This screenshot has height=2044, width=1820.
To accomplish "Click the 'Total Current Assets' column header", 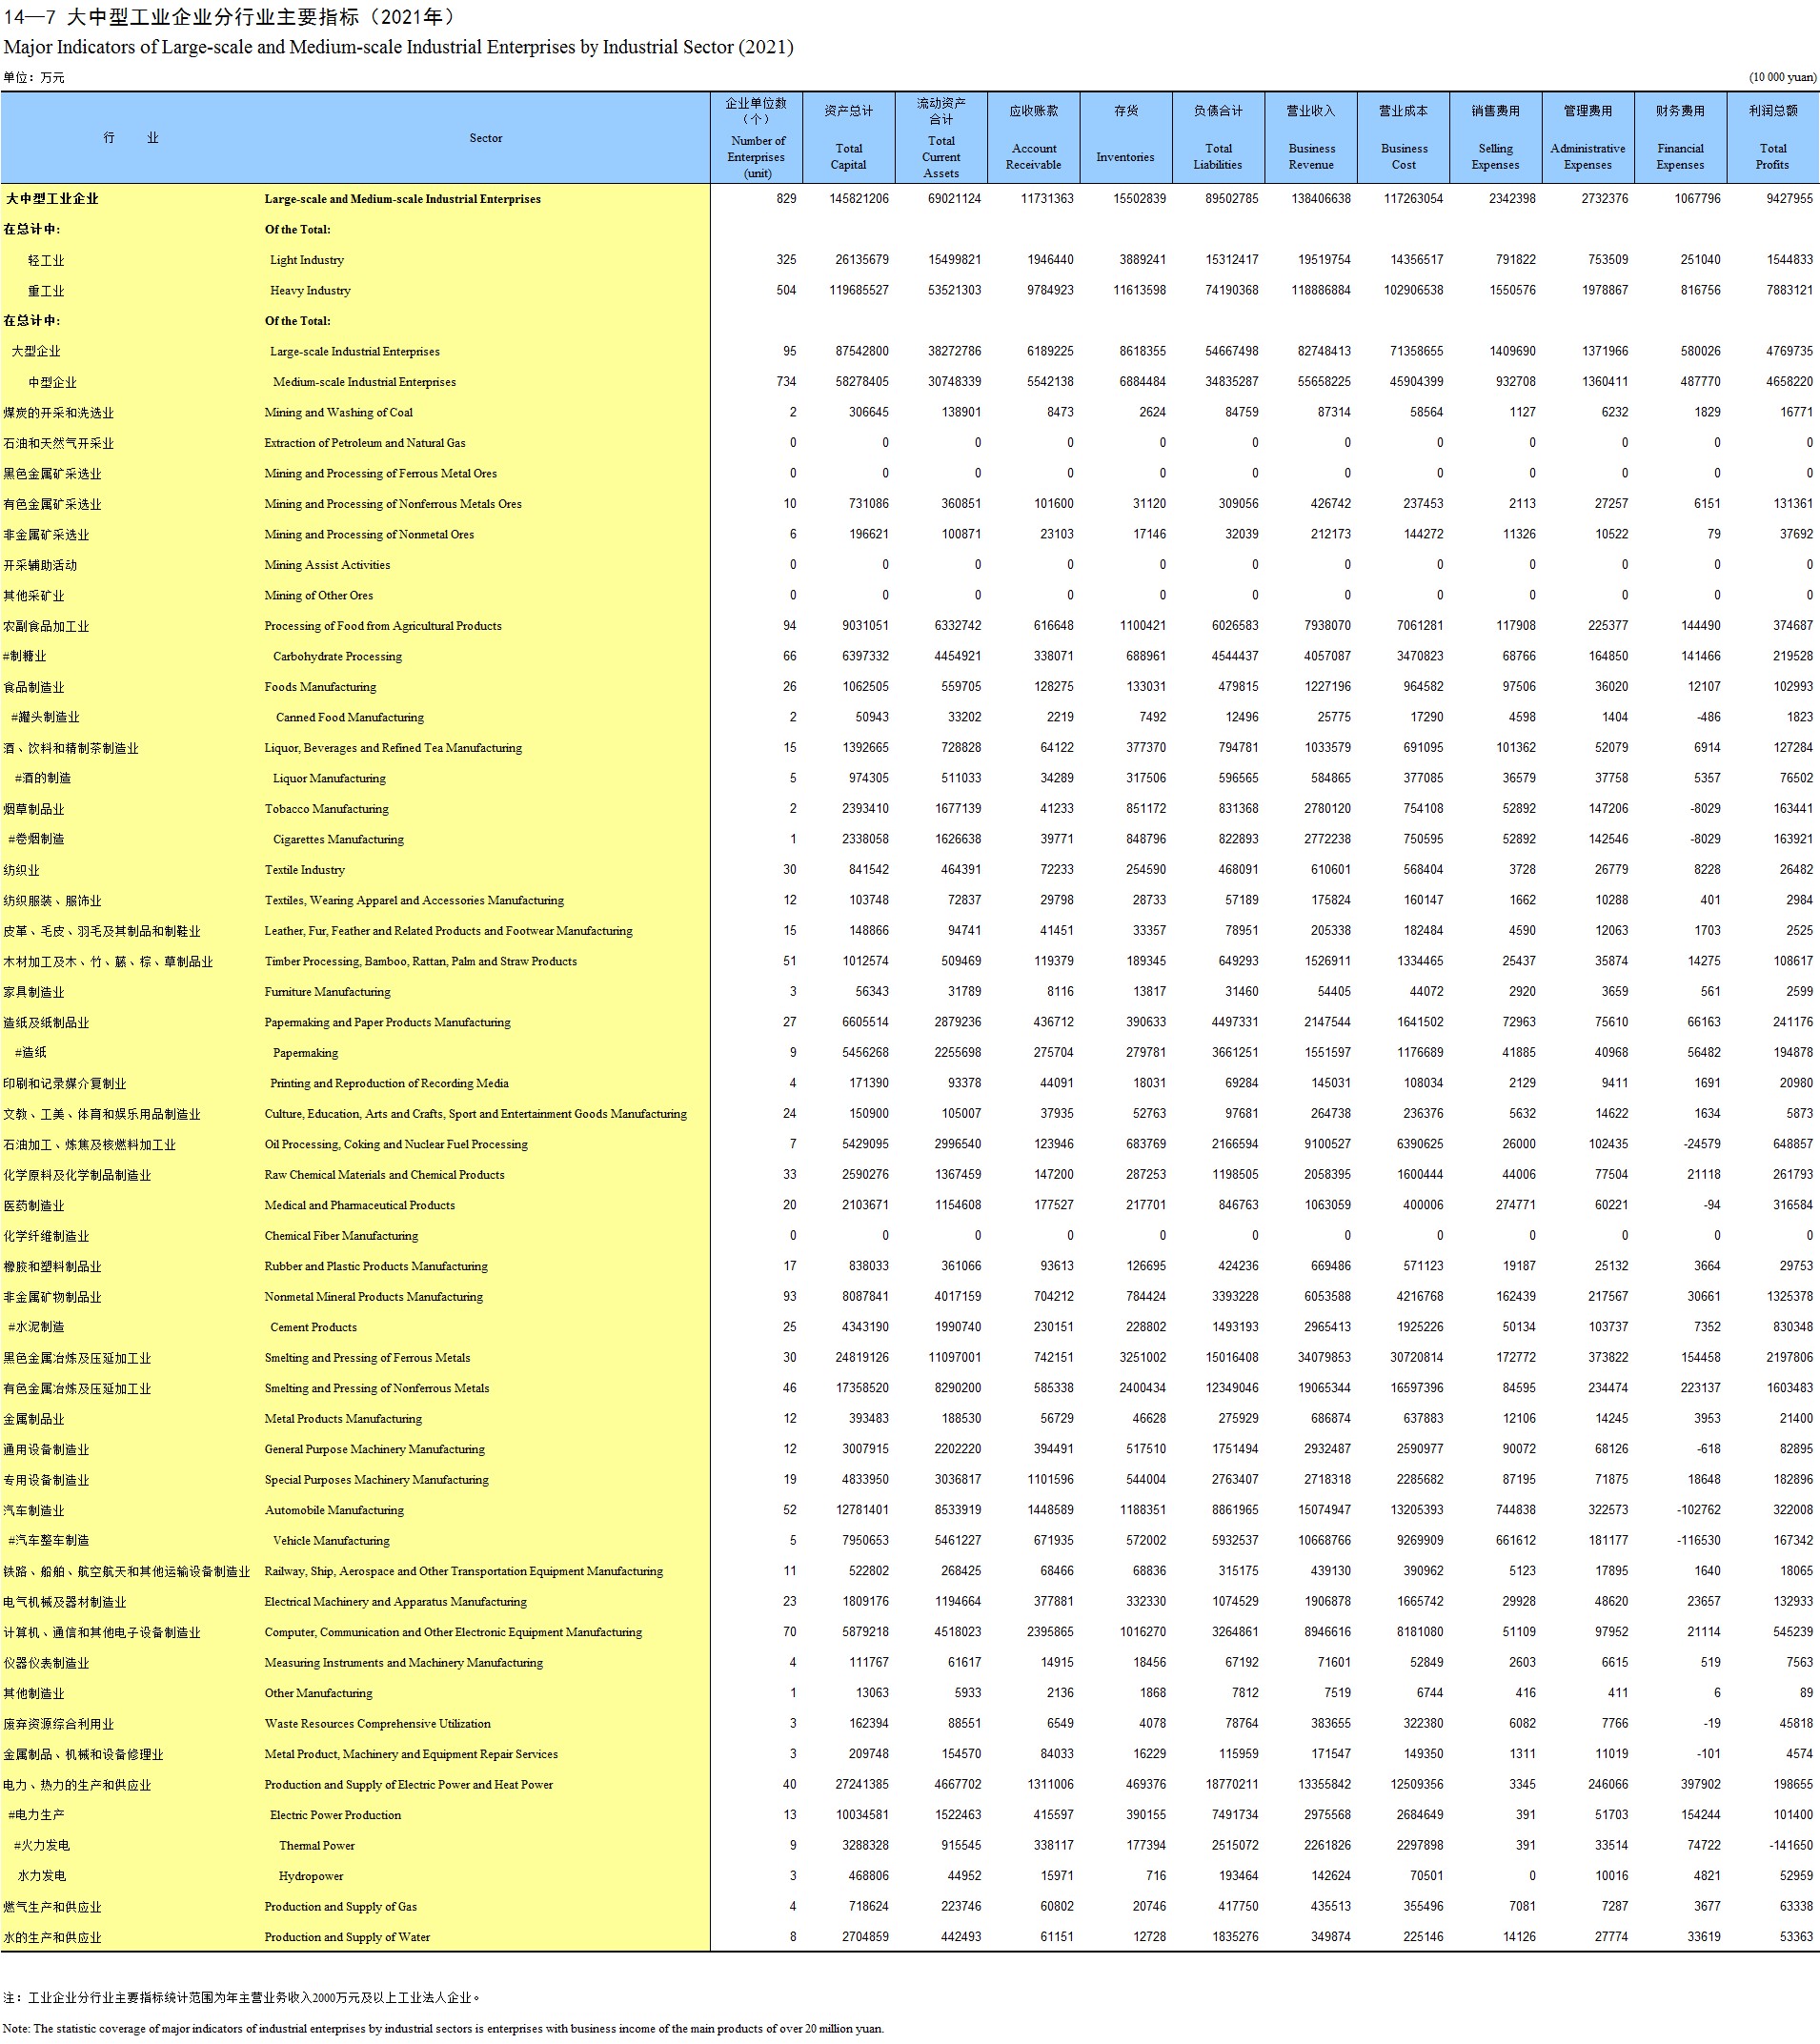I will 942,138.
